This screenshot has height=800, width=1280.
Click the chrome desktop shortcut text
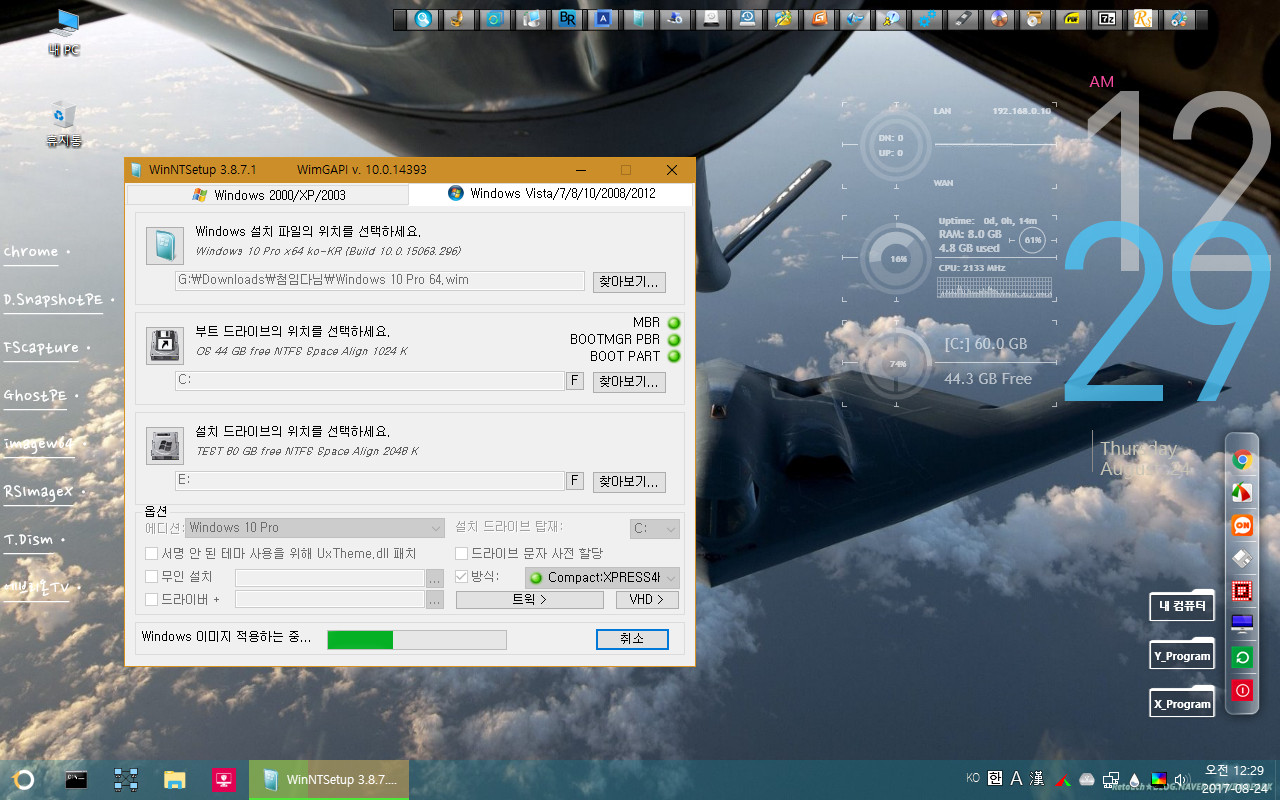31,252
